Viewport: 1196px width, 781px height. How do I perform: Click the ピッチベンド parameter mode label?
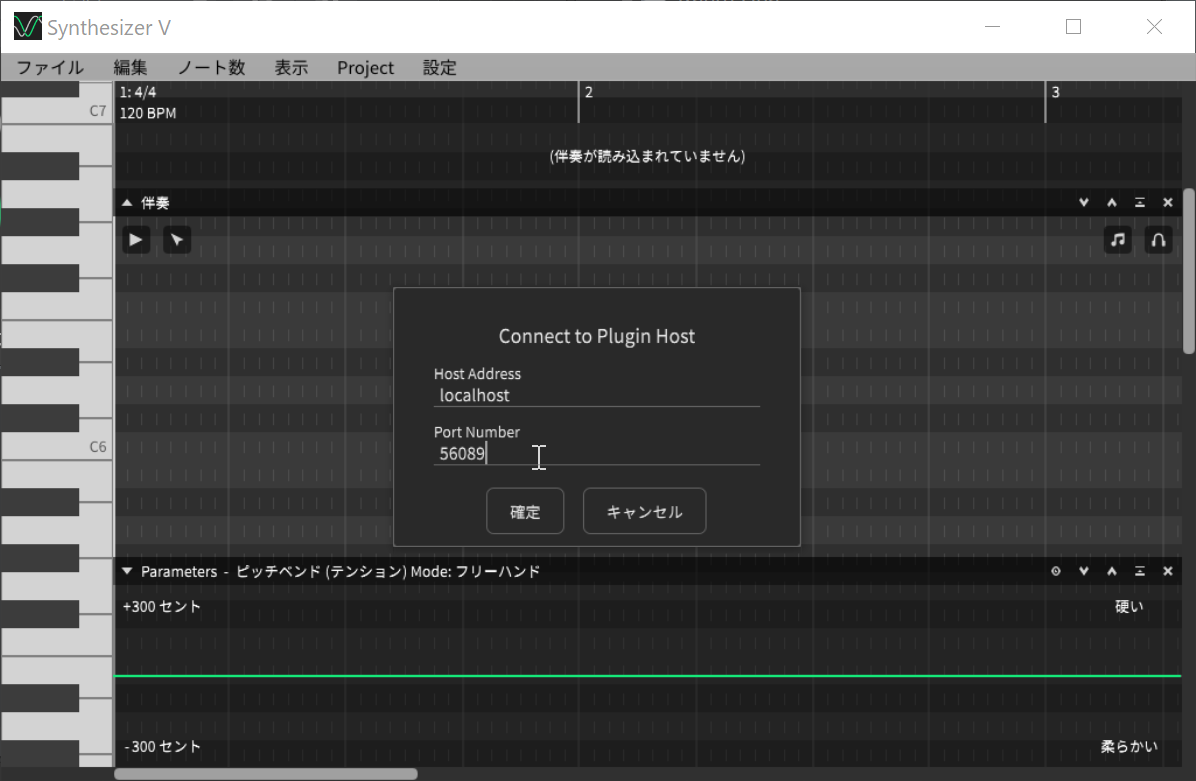[x=388, y=571]
